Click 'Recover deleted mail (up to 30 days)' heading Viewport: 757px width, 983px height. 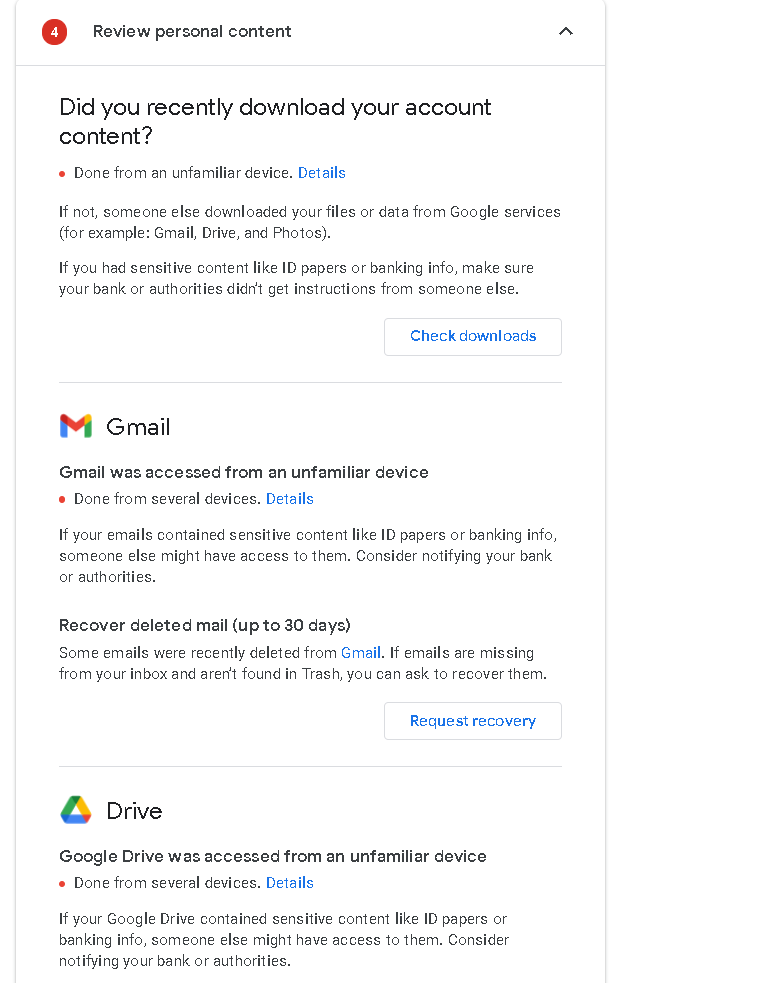(x=205, y=625)
